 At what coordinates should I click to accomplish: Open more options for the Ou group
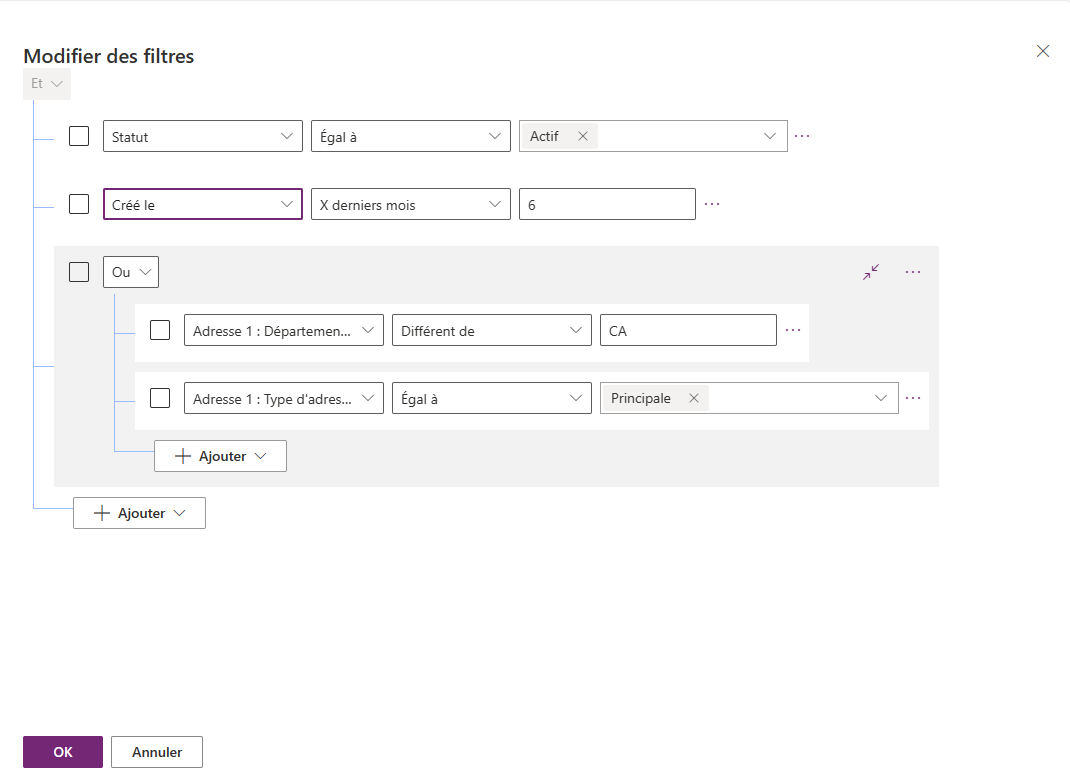click(x=913, y=272)
